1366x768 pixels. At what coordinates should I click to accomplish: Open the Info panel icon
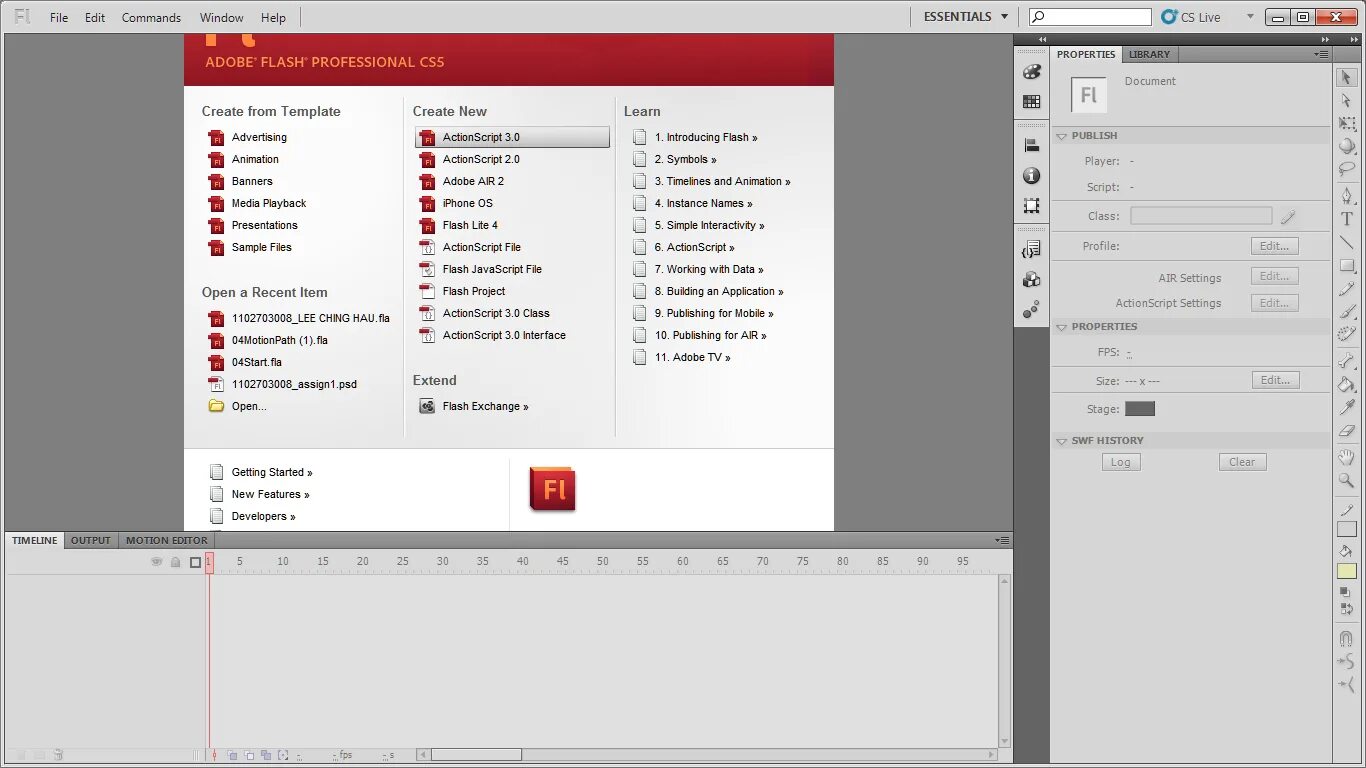coord(1032,175)
